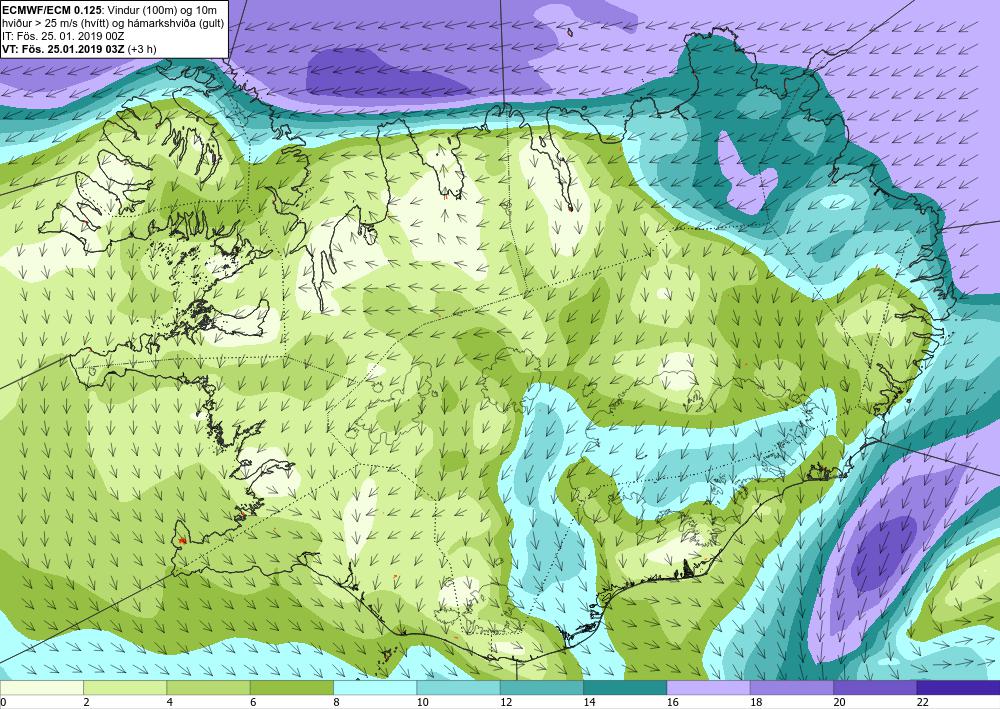
Task: Click the legend scale label '4'
Action: pyautogui.click(x=170, y=702)
